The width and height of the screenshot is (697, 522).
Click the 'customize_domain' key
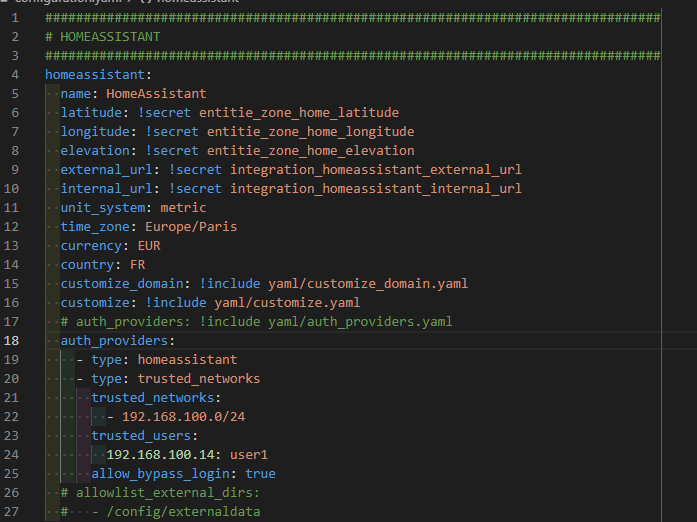pyautogui.click(x=122, y=284)
